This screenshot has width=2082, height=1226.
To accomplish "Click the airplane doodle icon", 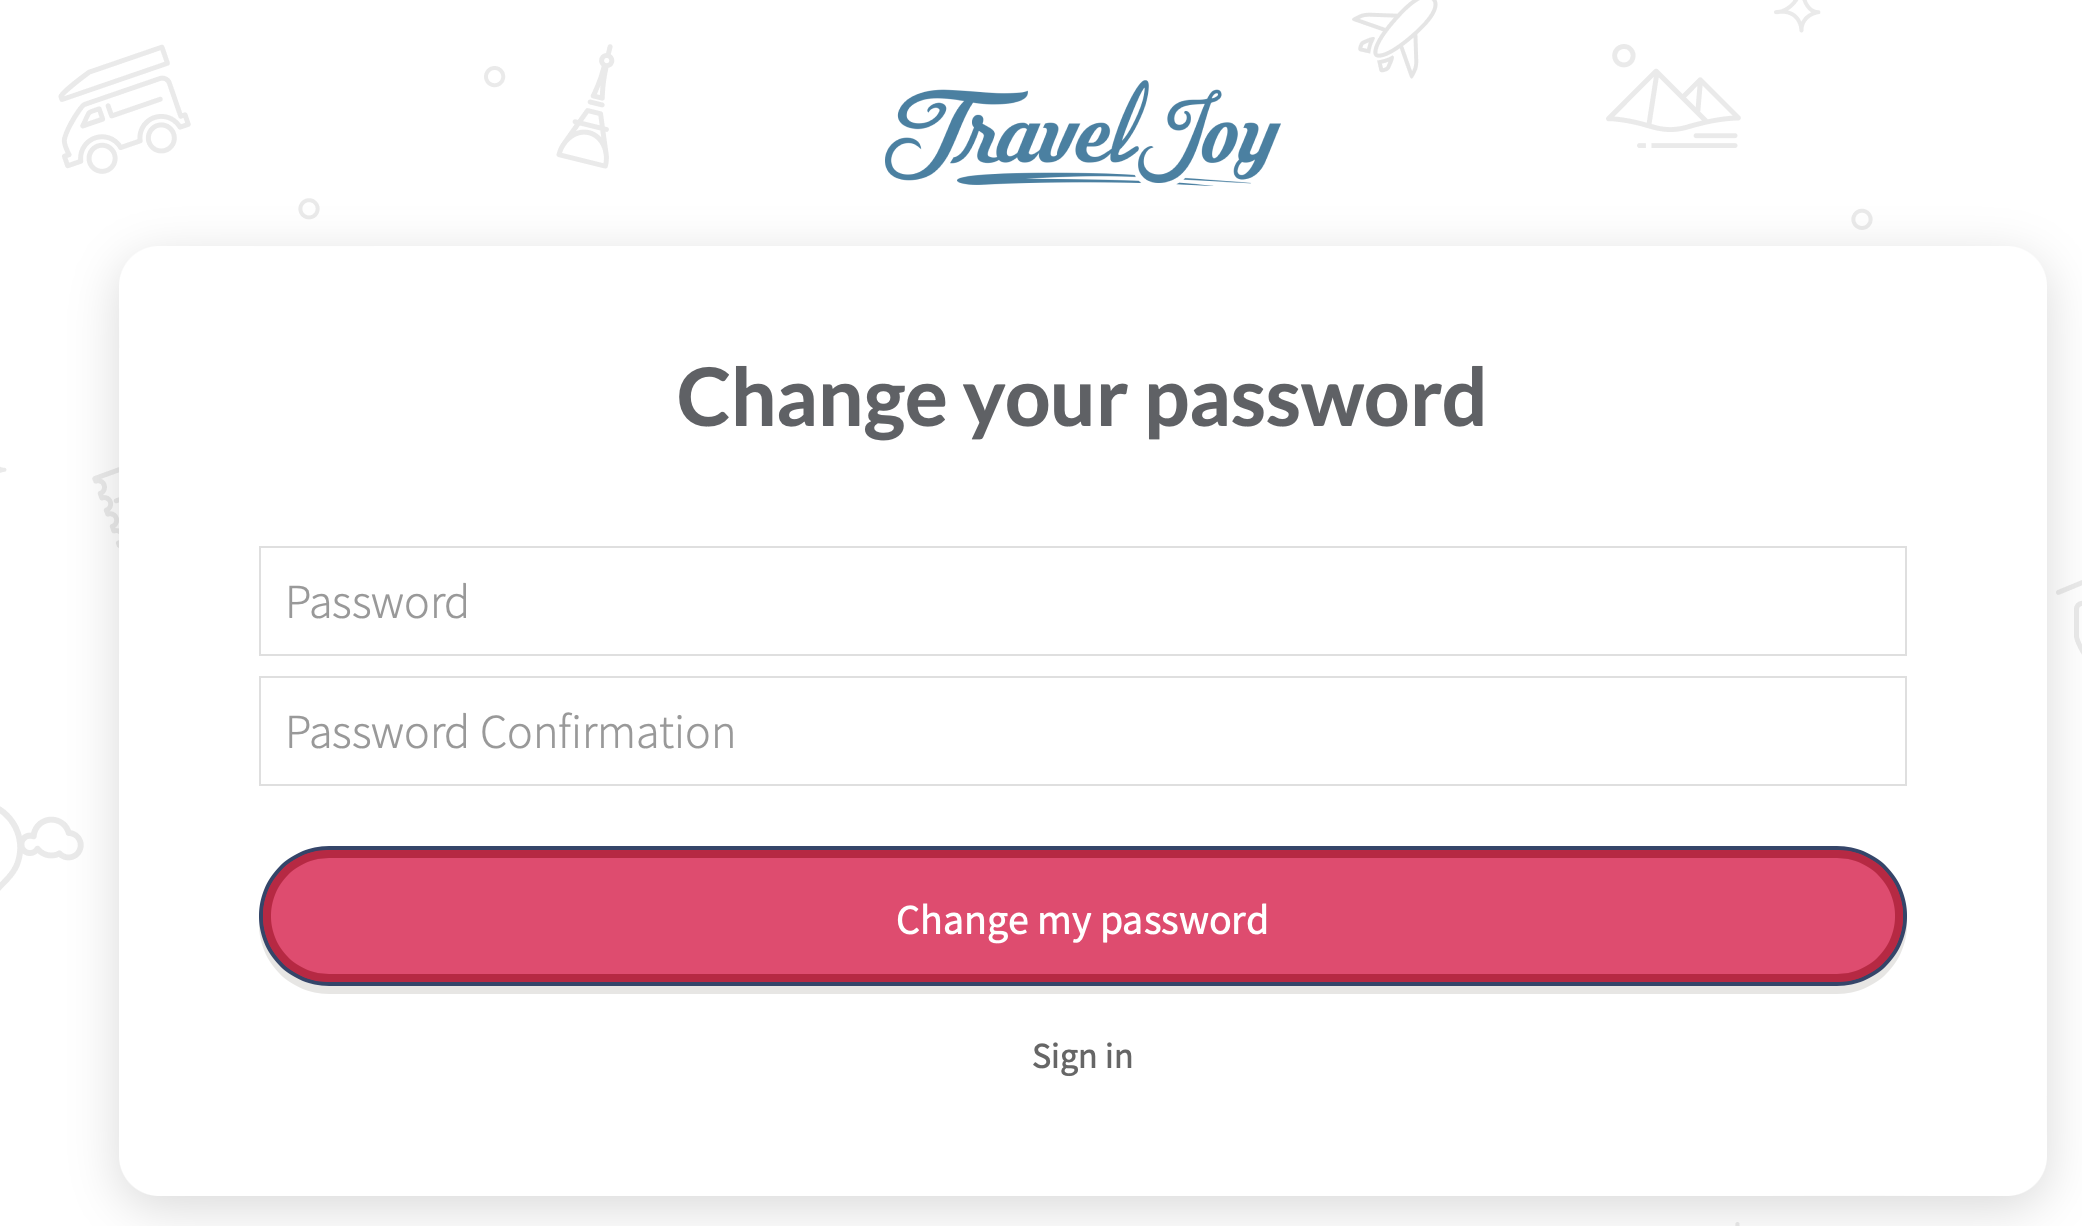I will point(1395,38).
